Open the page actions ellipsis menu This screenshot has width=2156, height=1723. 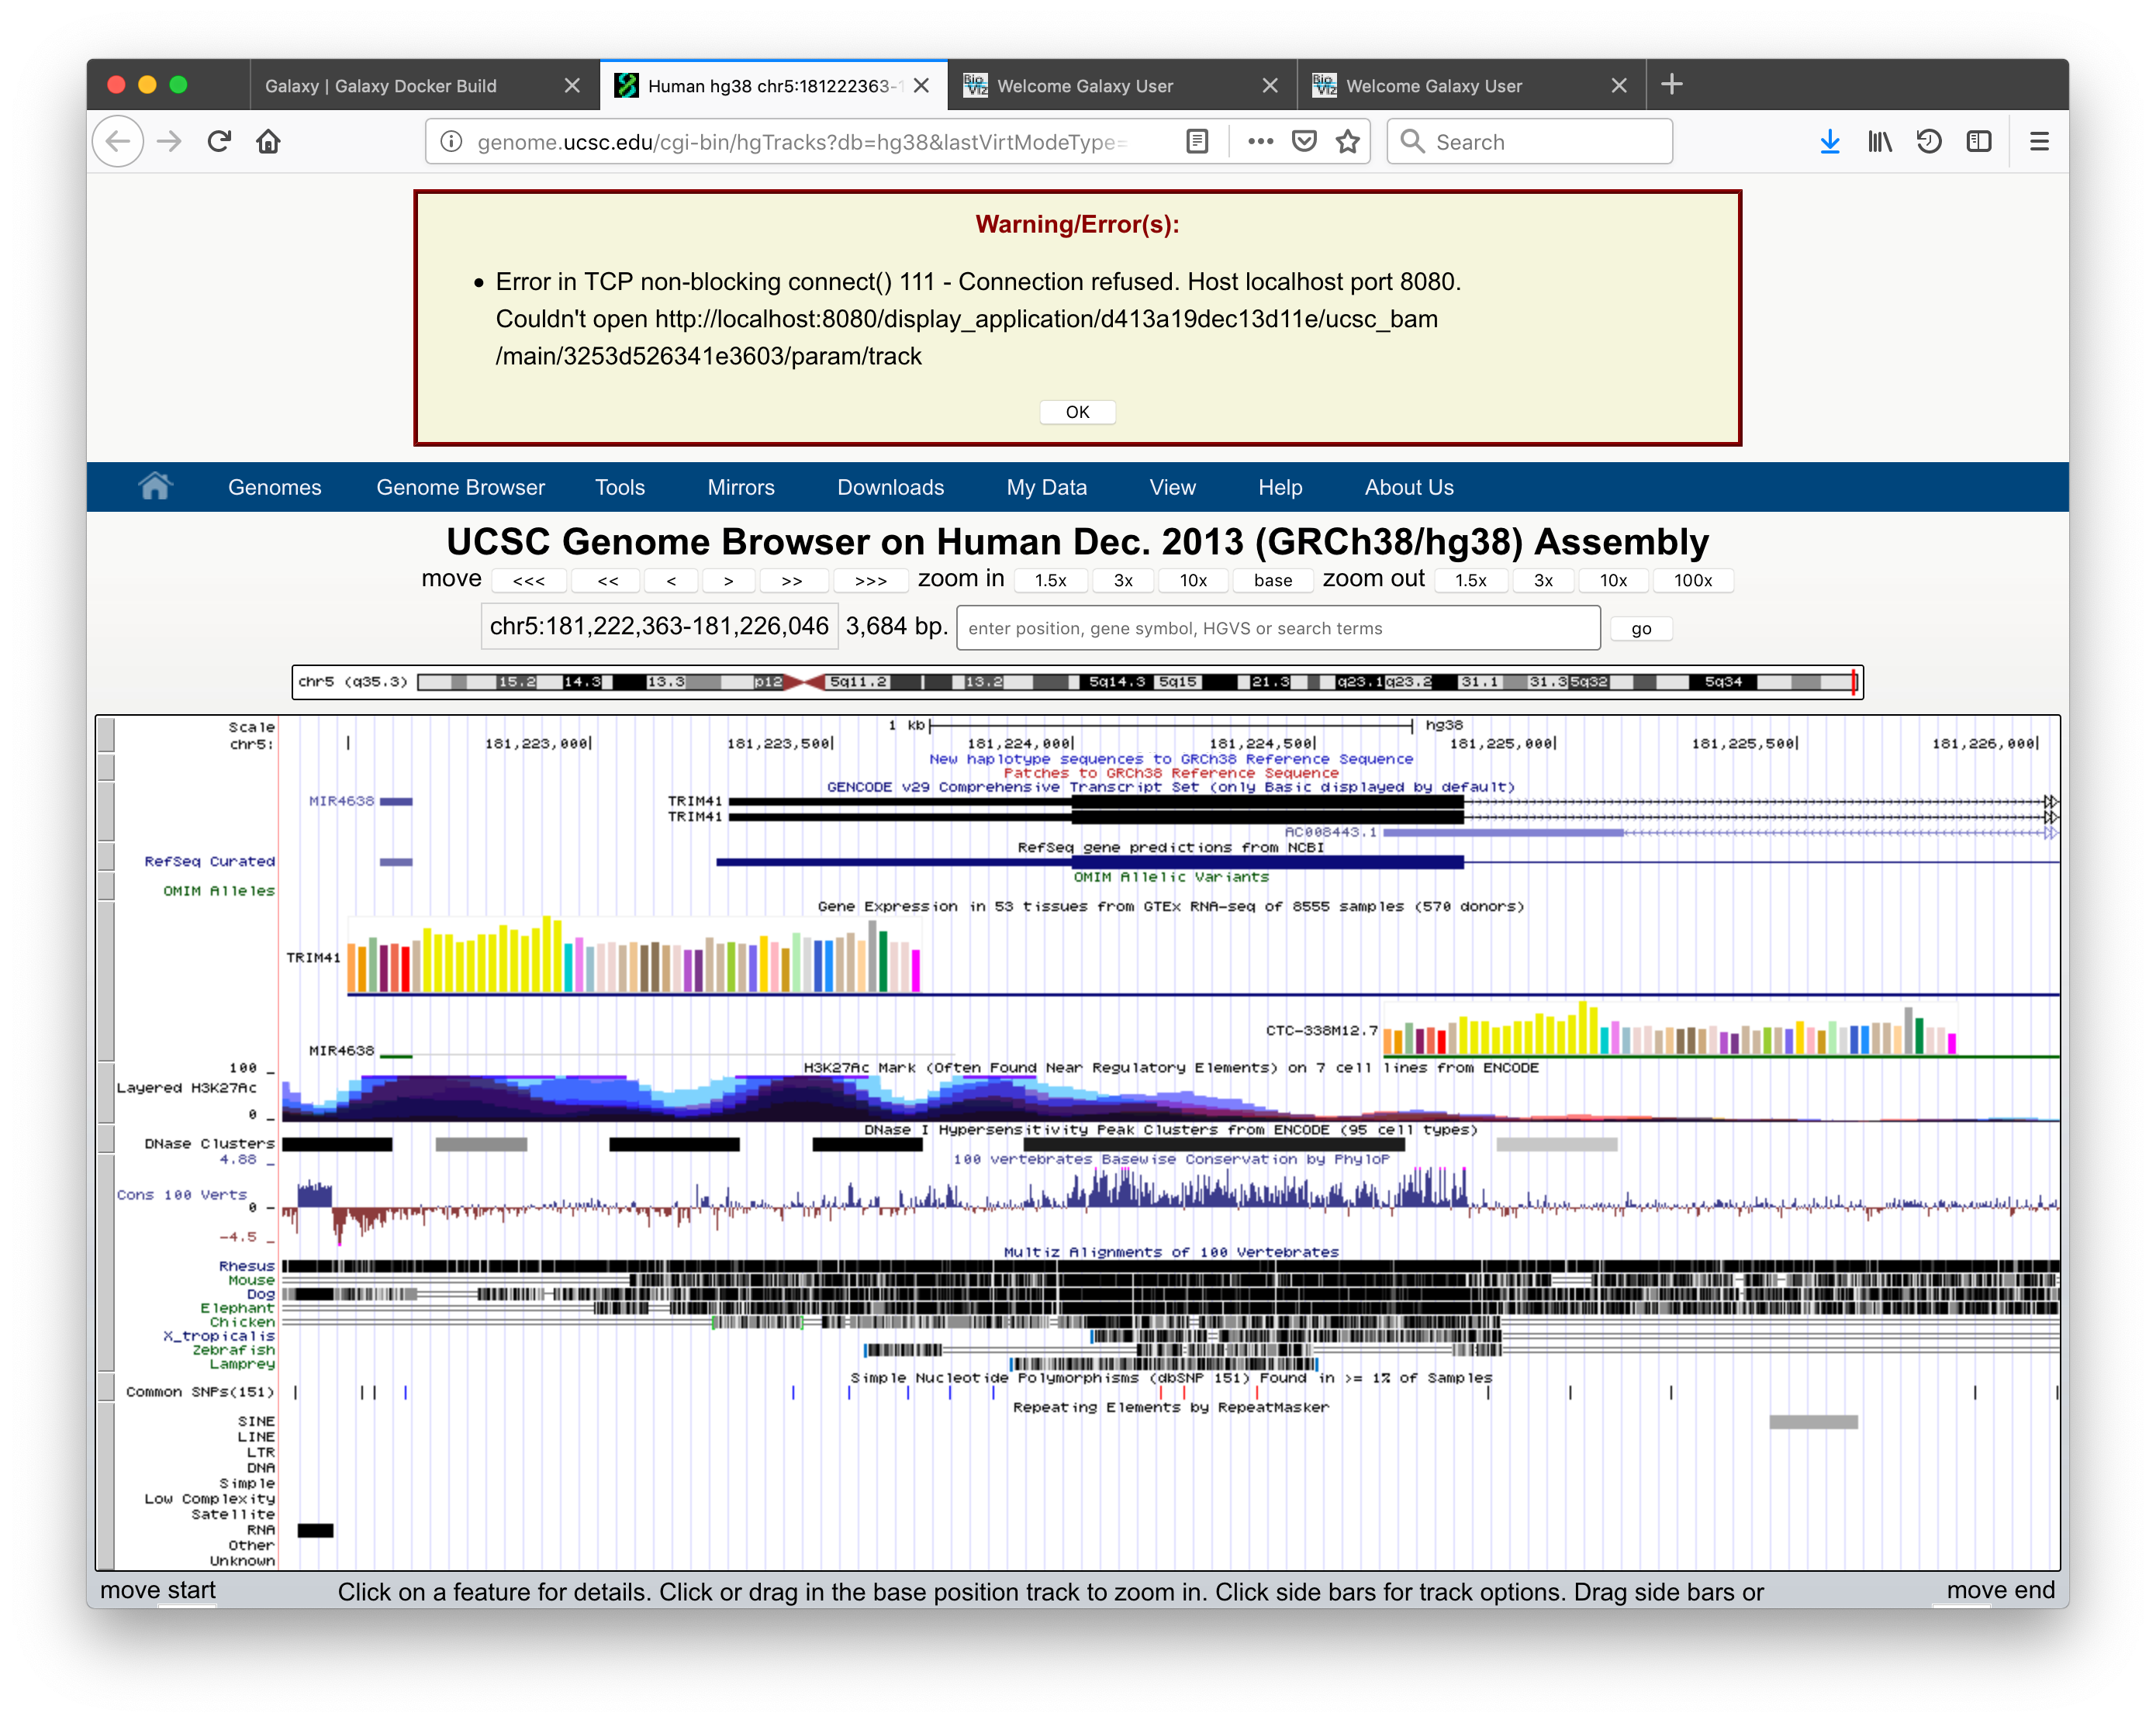pos(1260,141)
